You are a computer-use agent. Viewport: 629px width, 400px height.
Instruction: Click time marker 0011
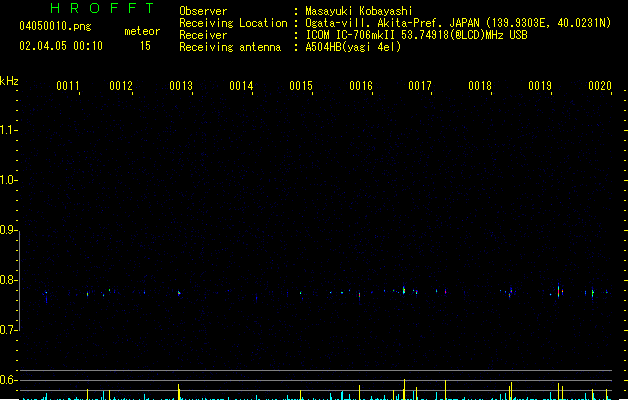68,86
